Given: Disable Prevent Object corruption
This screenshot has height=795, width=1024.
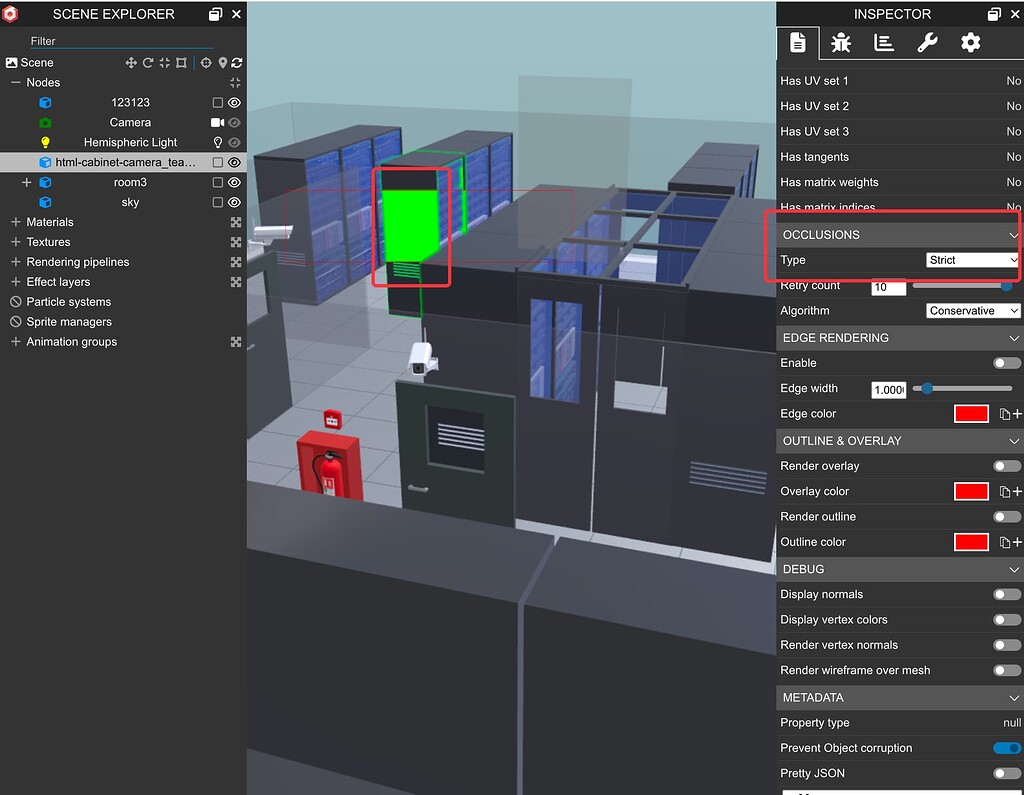Looking at the screenshot, I should (1007, 747).
